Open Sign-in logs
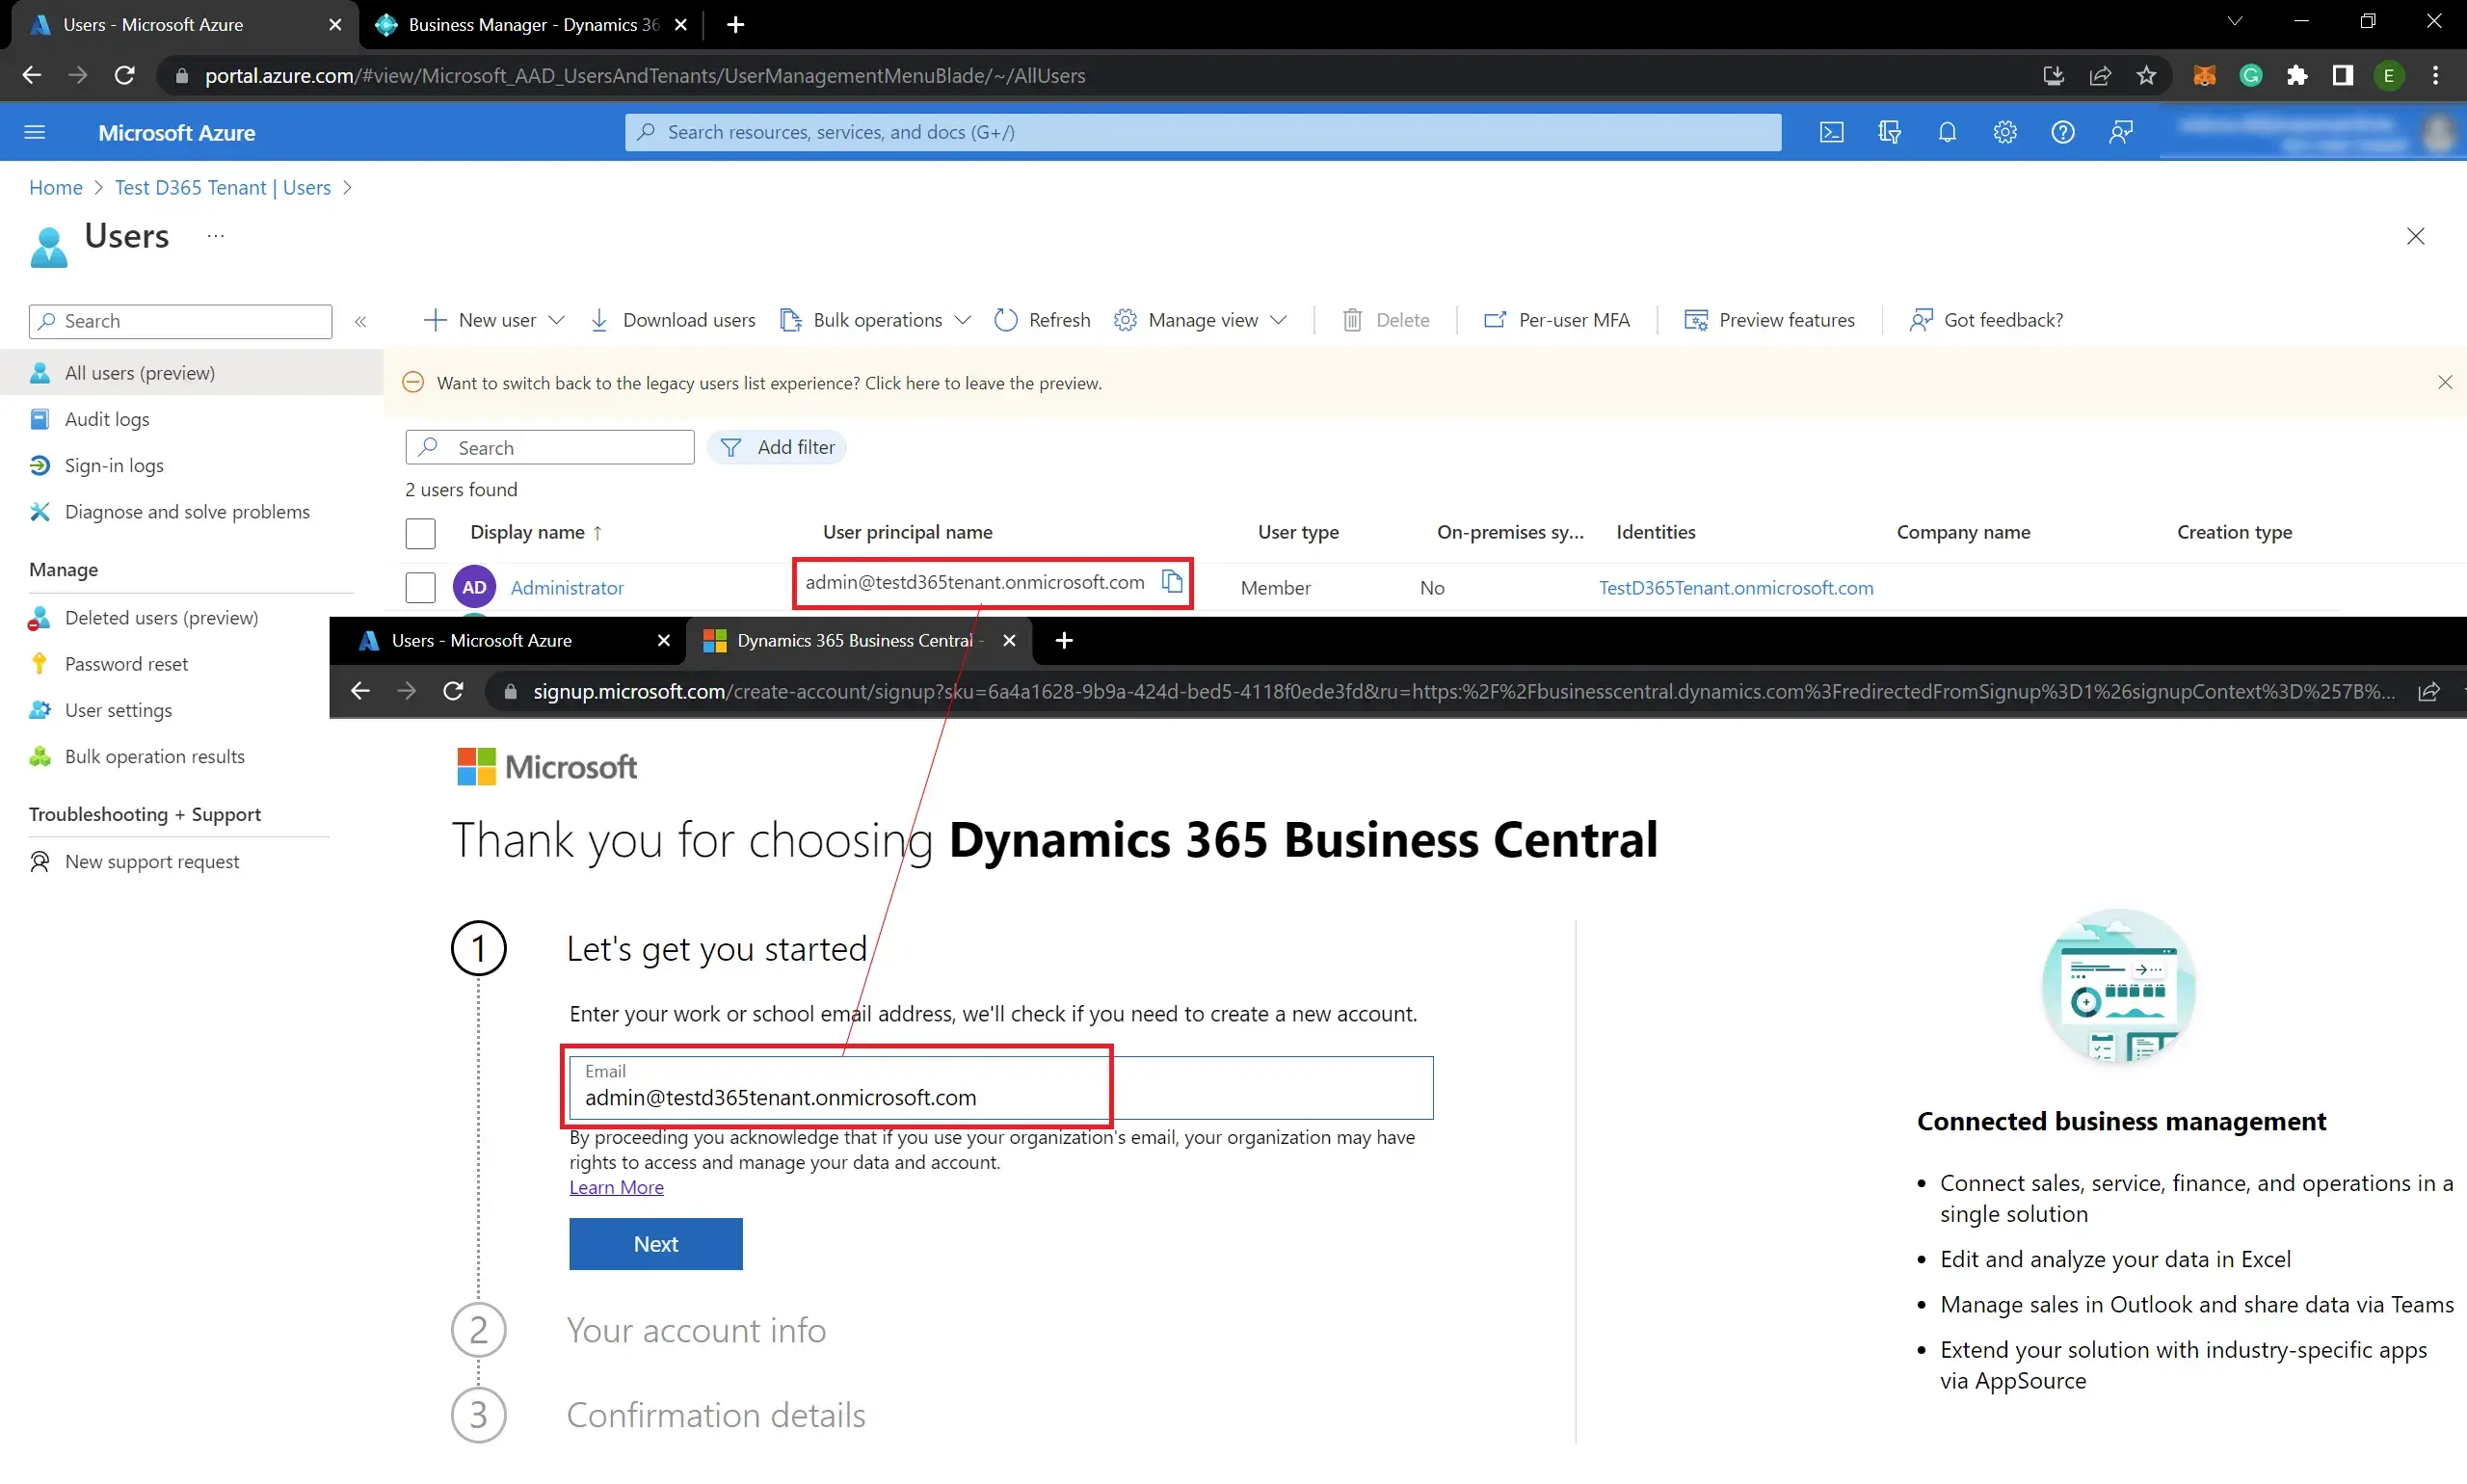Screen dimensions: 2467x1484 (114, 465)
